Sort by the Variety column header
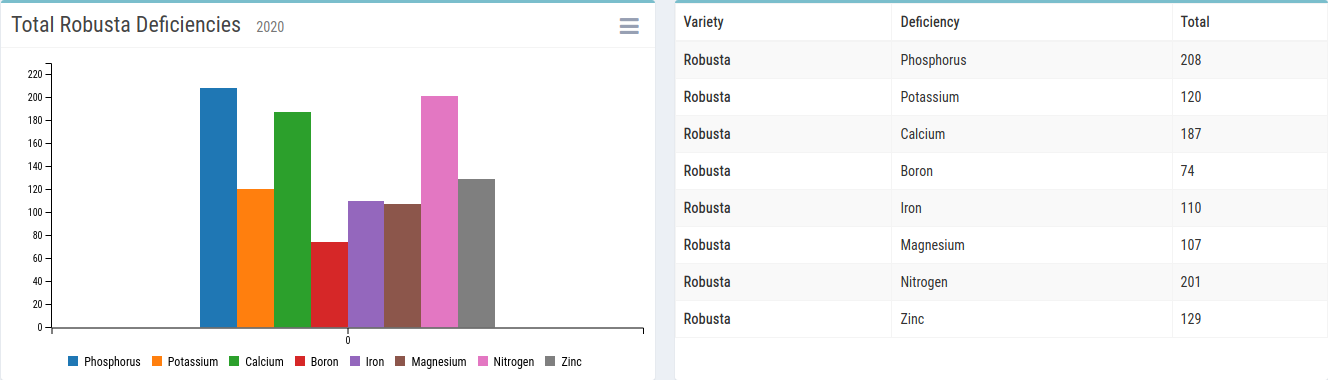Image resolution: width=1328 pixels, height=380 pixels. click(x=704, y=22)
